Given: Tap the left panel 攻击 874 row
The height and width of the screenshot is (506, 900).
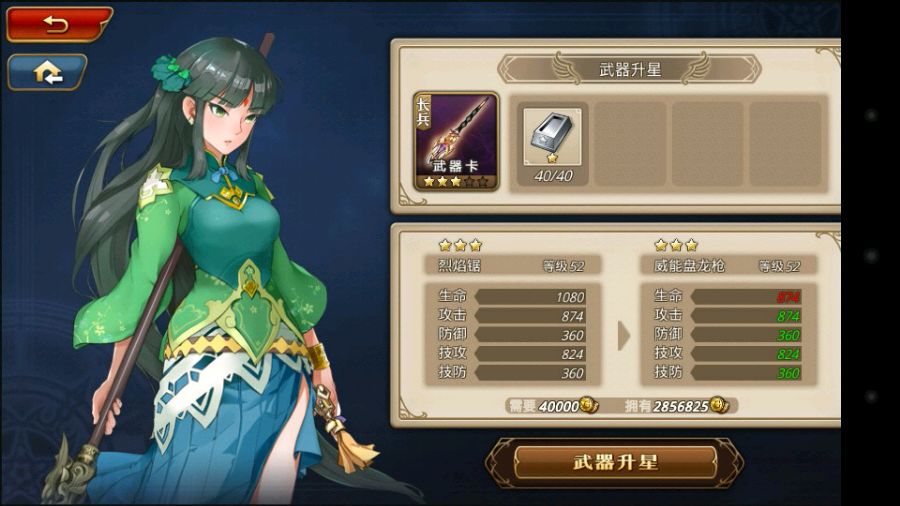Looking at the screenshot, I should [x=511, y=316].
